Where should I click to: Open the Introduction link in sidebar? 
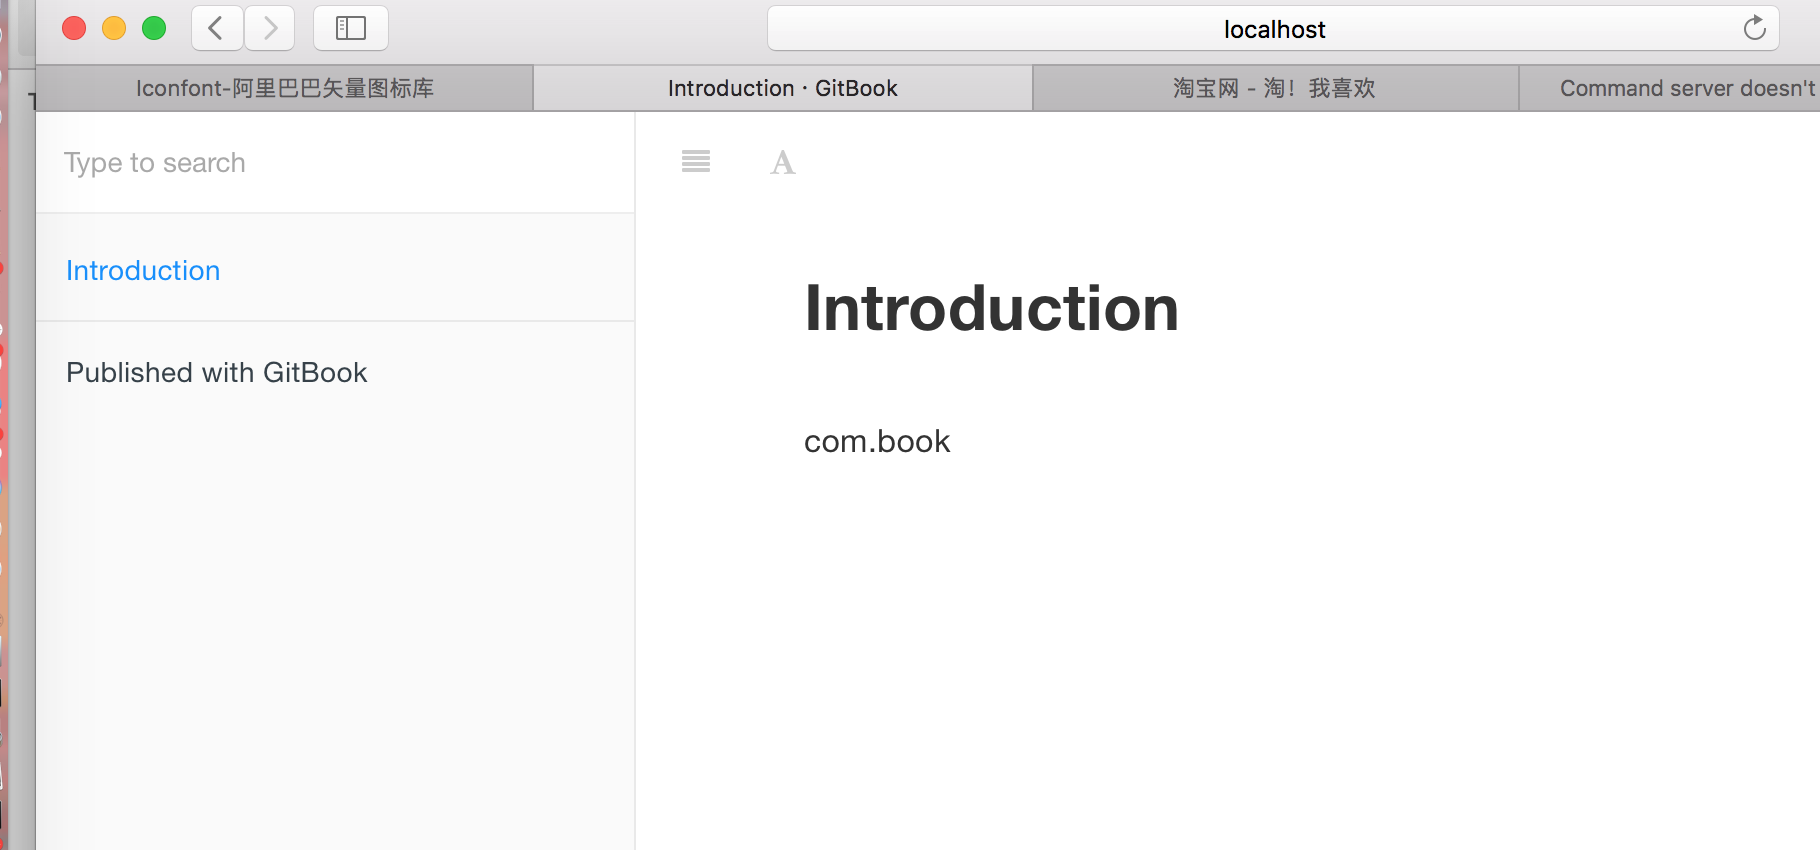pyautogui.click(x=143, y=270)
